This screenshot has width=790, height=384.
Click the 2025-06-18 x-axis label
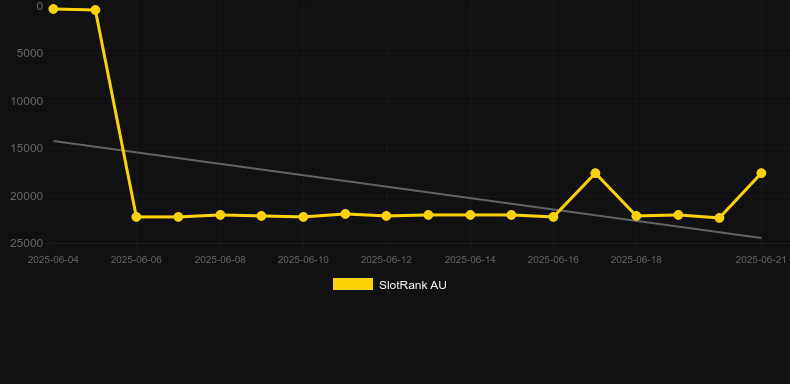point(636,260)
